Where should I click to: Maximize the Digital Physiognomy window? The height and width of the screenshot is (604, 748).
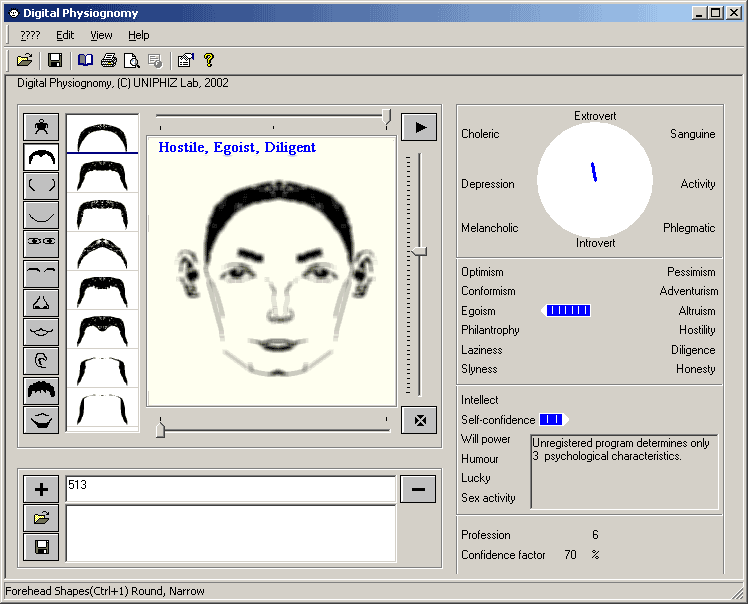pos(716,13)
